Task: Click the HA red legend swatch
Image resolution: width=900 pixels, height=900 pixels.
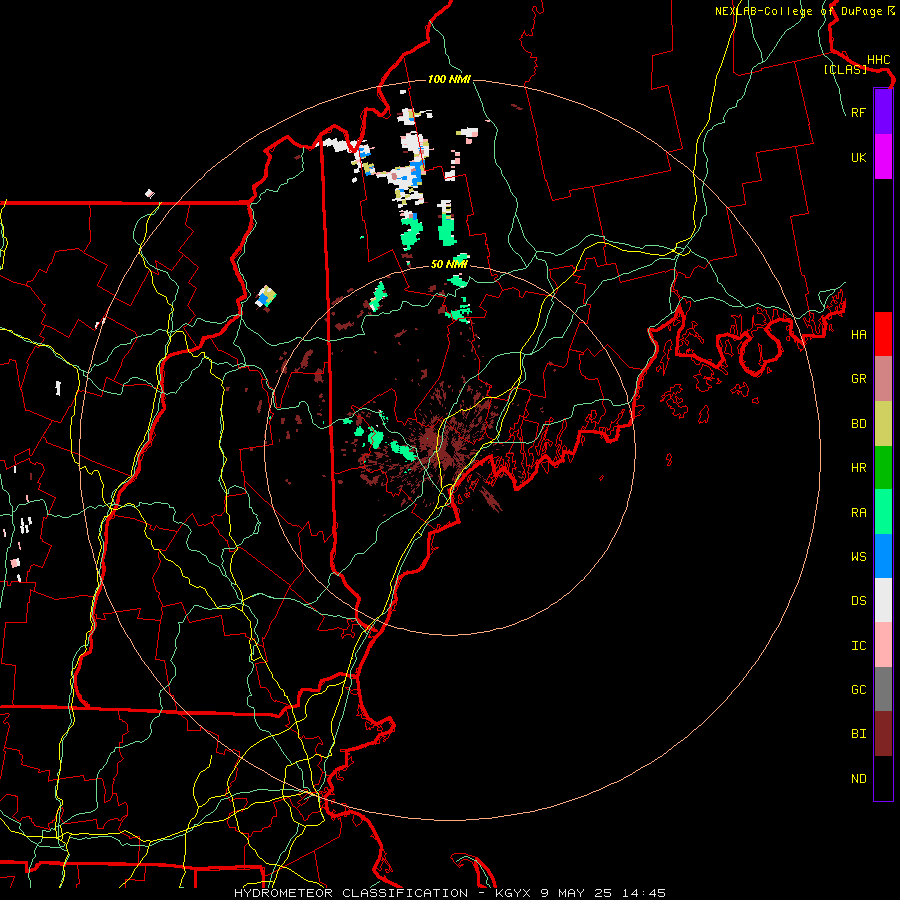Action: (x=883, y=334)
